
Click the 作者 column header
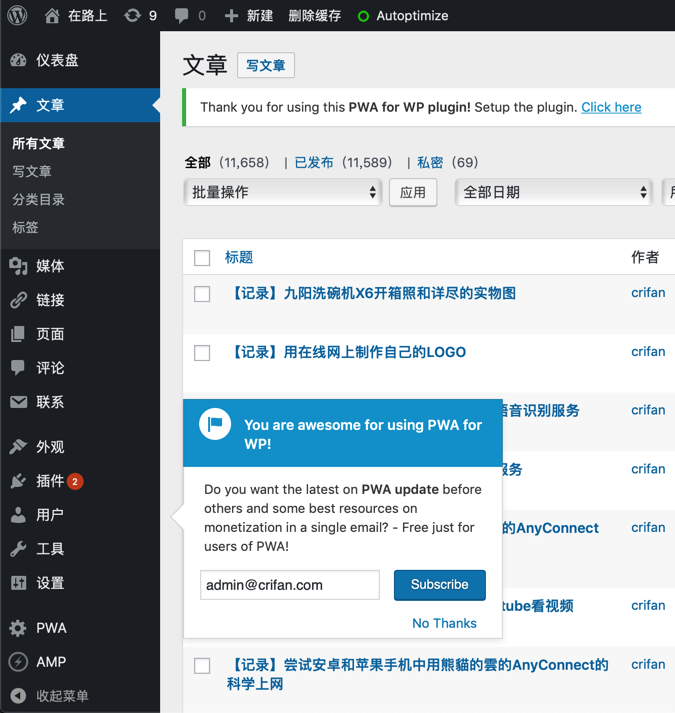tap(645, 257)
